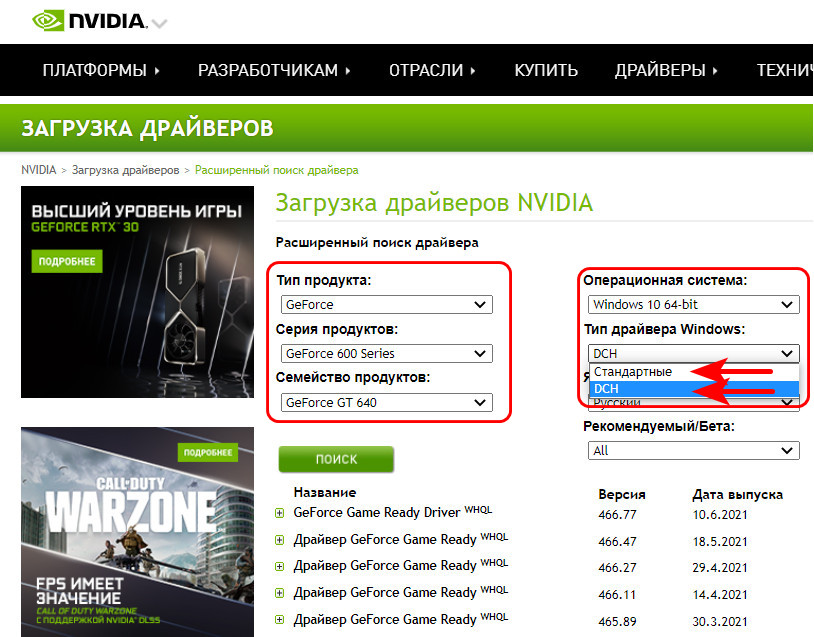Screen dimensions: 814x637
Task: Open the РАЗРАБОТЧИКАМ menu
Action: [274, 70]
